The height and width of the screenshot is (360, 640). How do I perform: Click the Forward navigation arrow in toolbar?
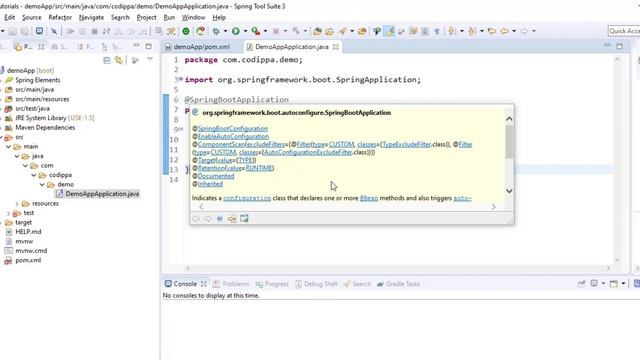point(524,31)
